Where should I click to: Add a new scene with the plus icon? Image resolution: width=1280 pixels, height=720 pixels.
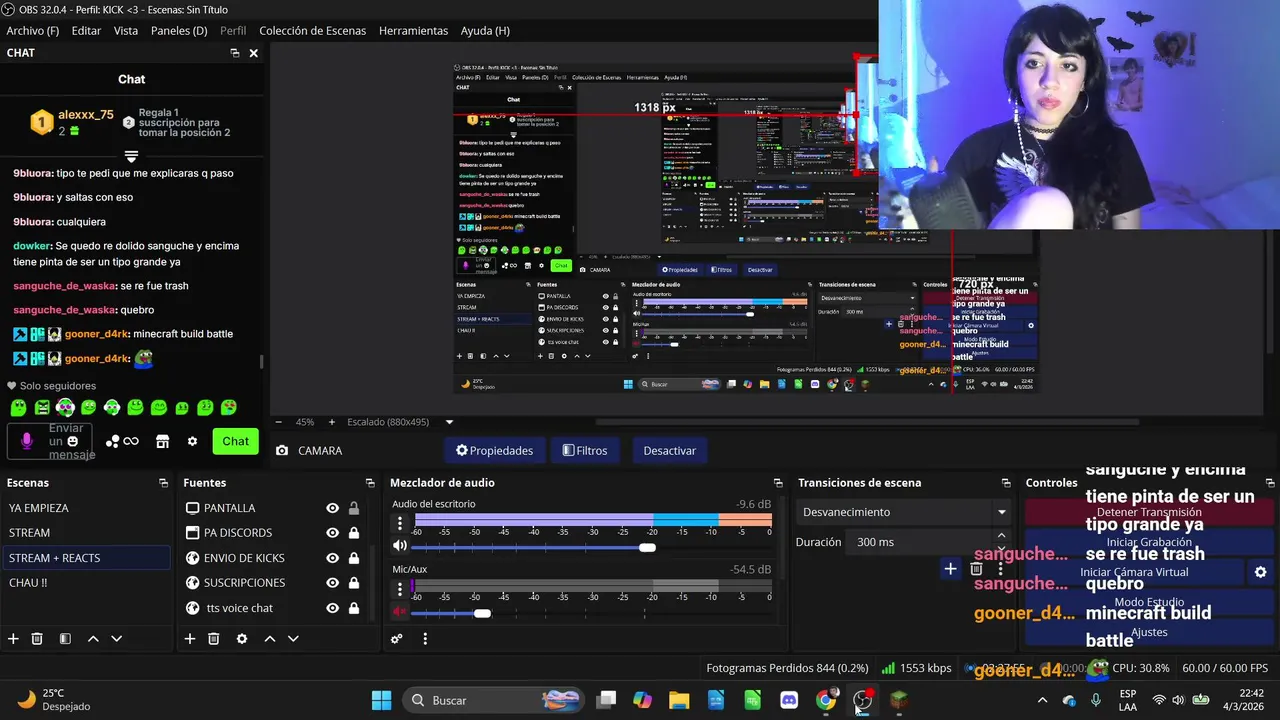[13, 638]
